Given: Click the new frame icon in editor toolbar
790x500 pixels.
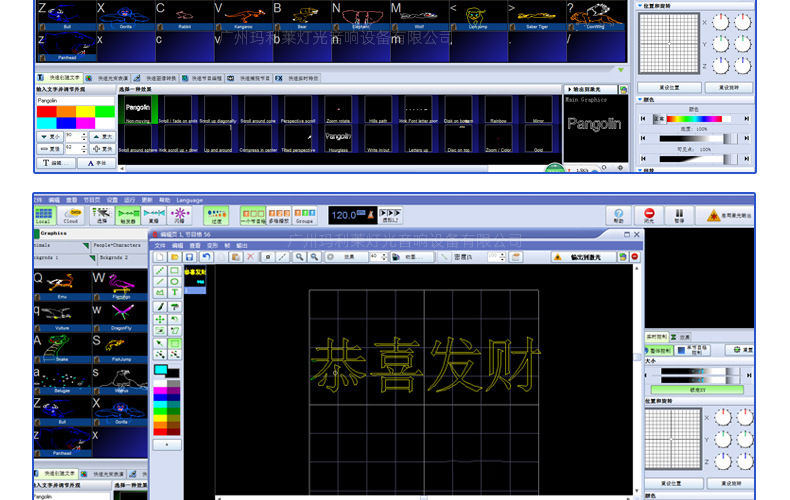Looking at the screenshot, I should click(160, 257).
